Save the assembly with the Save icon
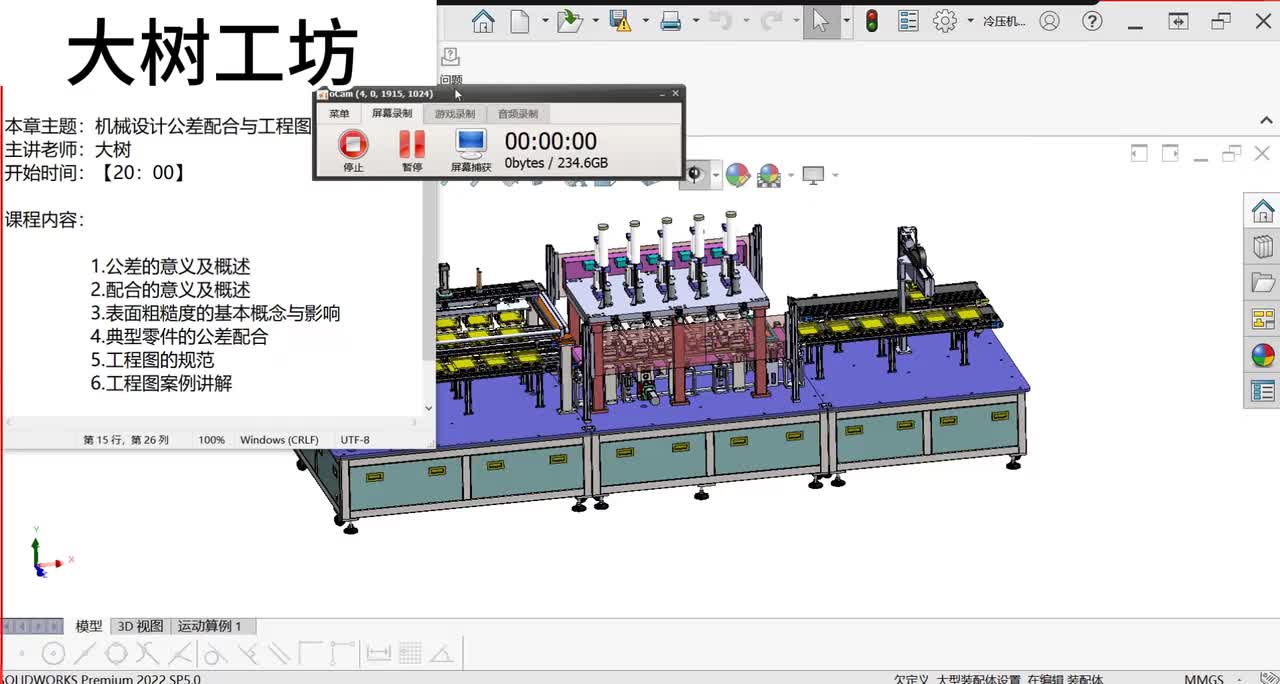This screenshot has width=1280, height=684. tap(620, 20)
